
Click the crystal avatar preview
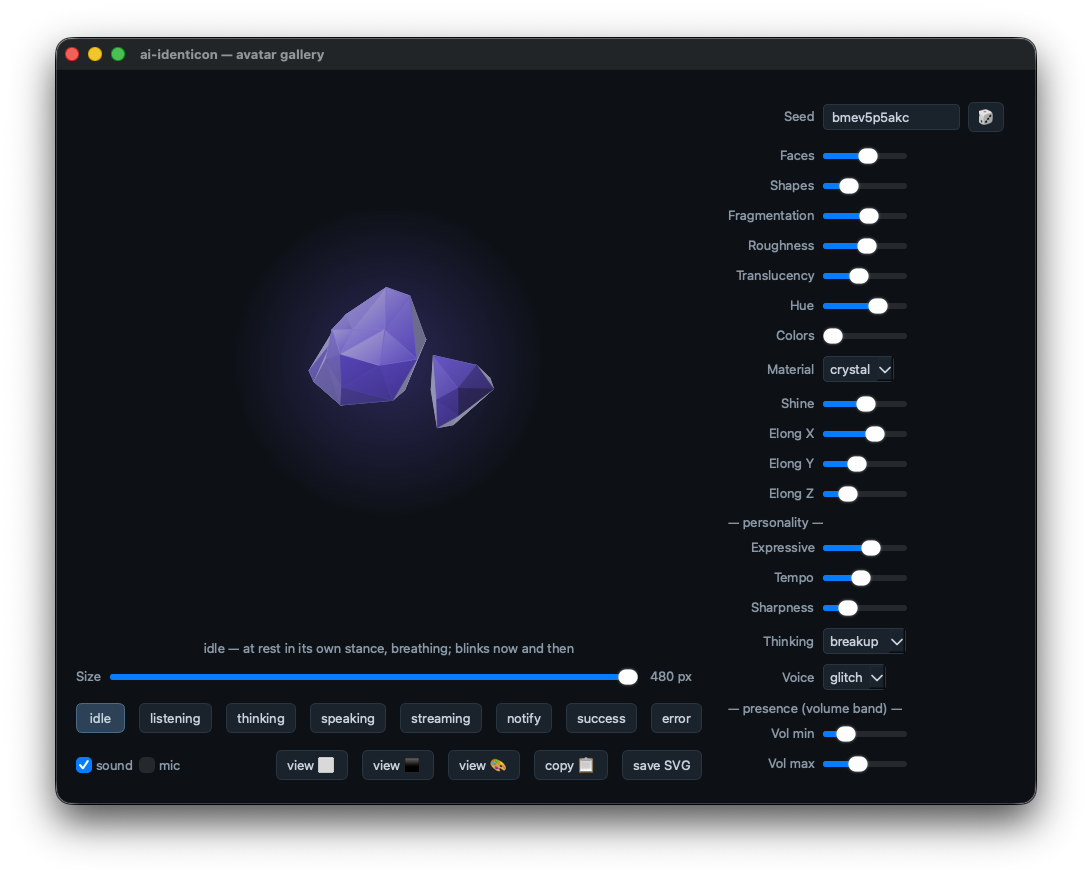click(400, 358)
